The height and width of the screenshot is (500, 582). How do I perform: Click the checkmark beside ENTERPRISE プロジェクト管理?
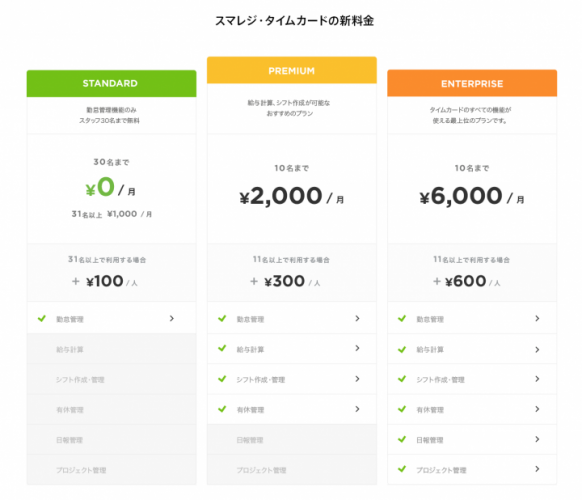point(402,469)
